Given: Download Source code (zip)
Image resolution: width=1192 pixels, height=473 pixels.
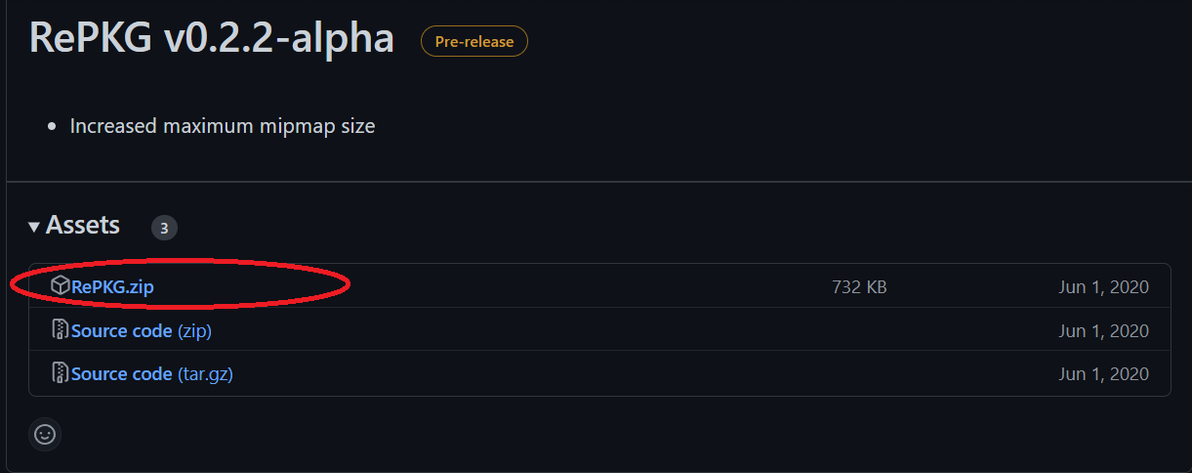Looking at the screenshot, I should (x=141, y=331).
